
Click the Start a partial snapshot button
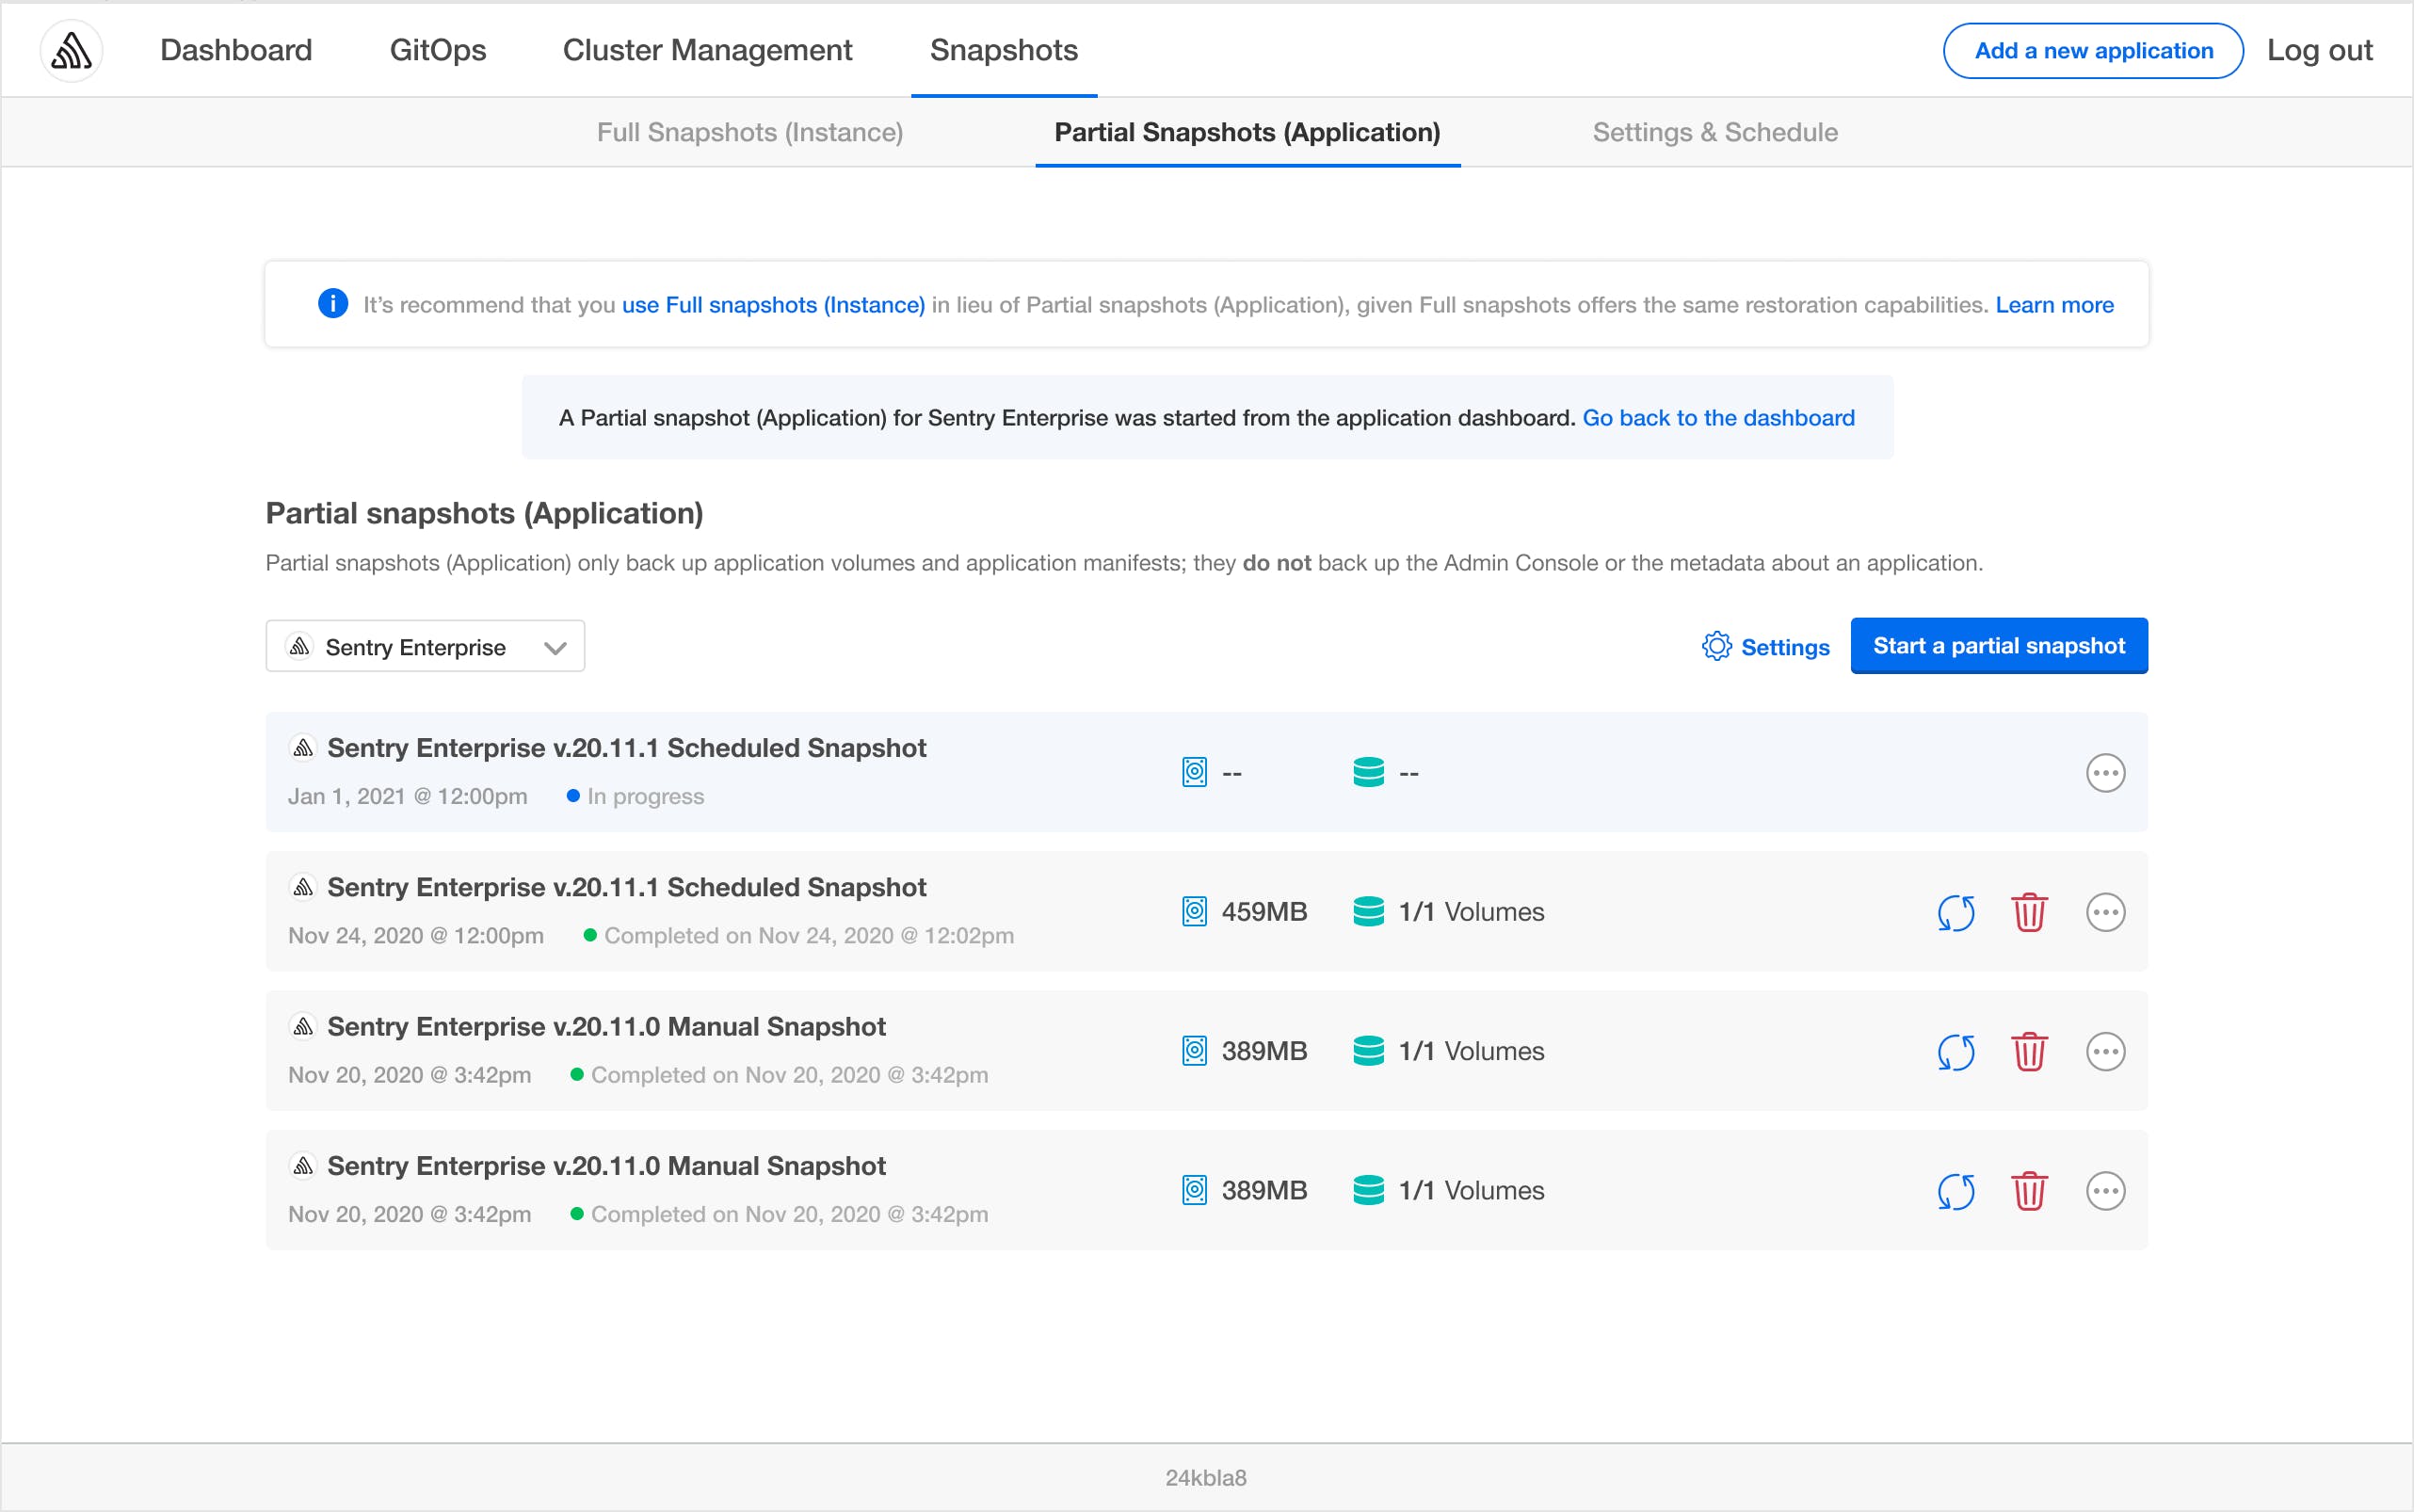click(x=2000, y=646)
